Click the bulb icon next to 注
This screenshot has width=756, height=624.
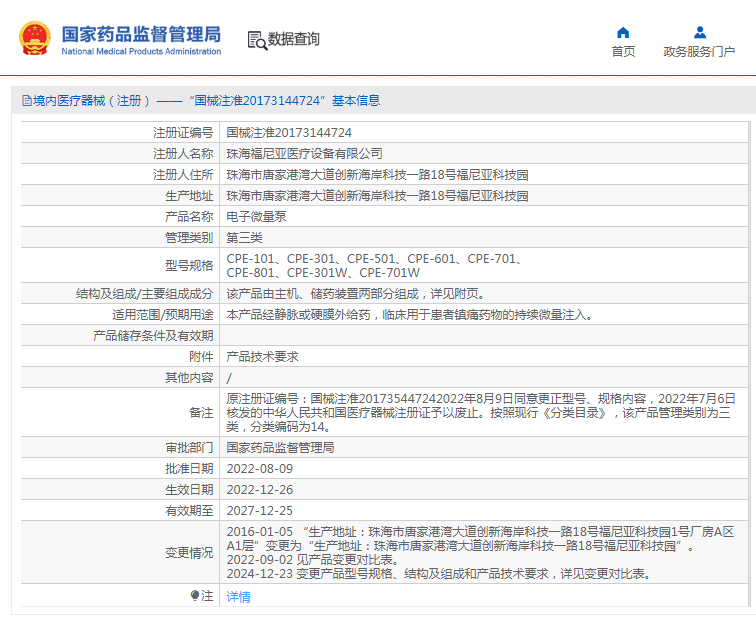click(x=195, y=596)
